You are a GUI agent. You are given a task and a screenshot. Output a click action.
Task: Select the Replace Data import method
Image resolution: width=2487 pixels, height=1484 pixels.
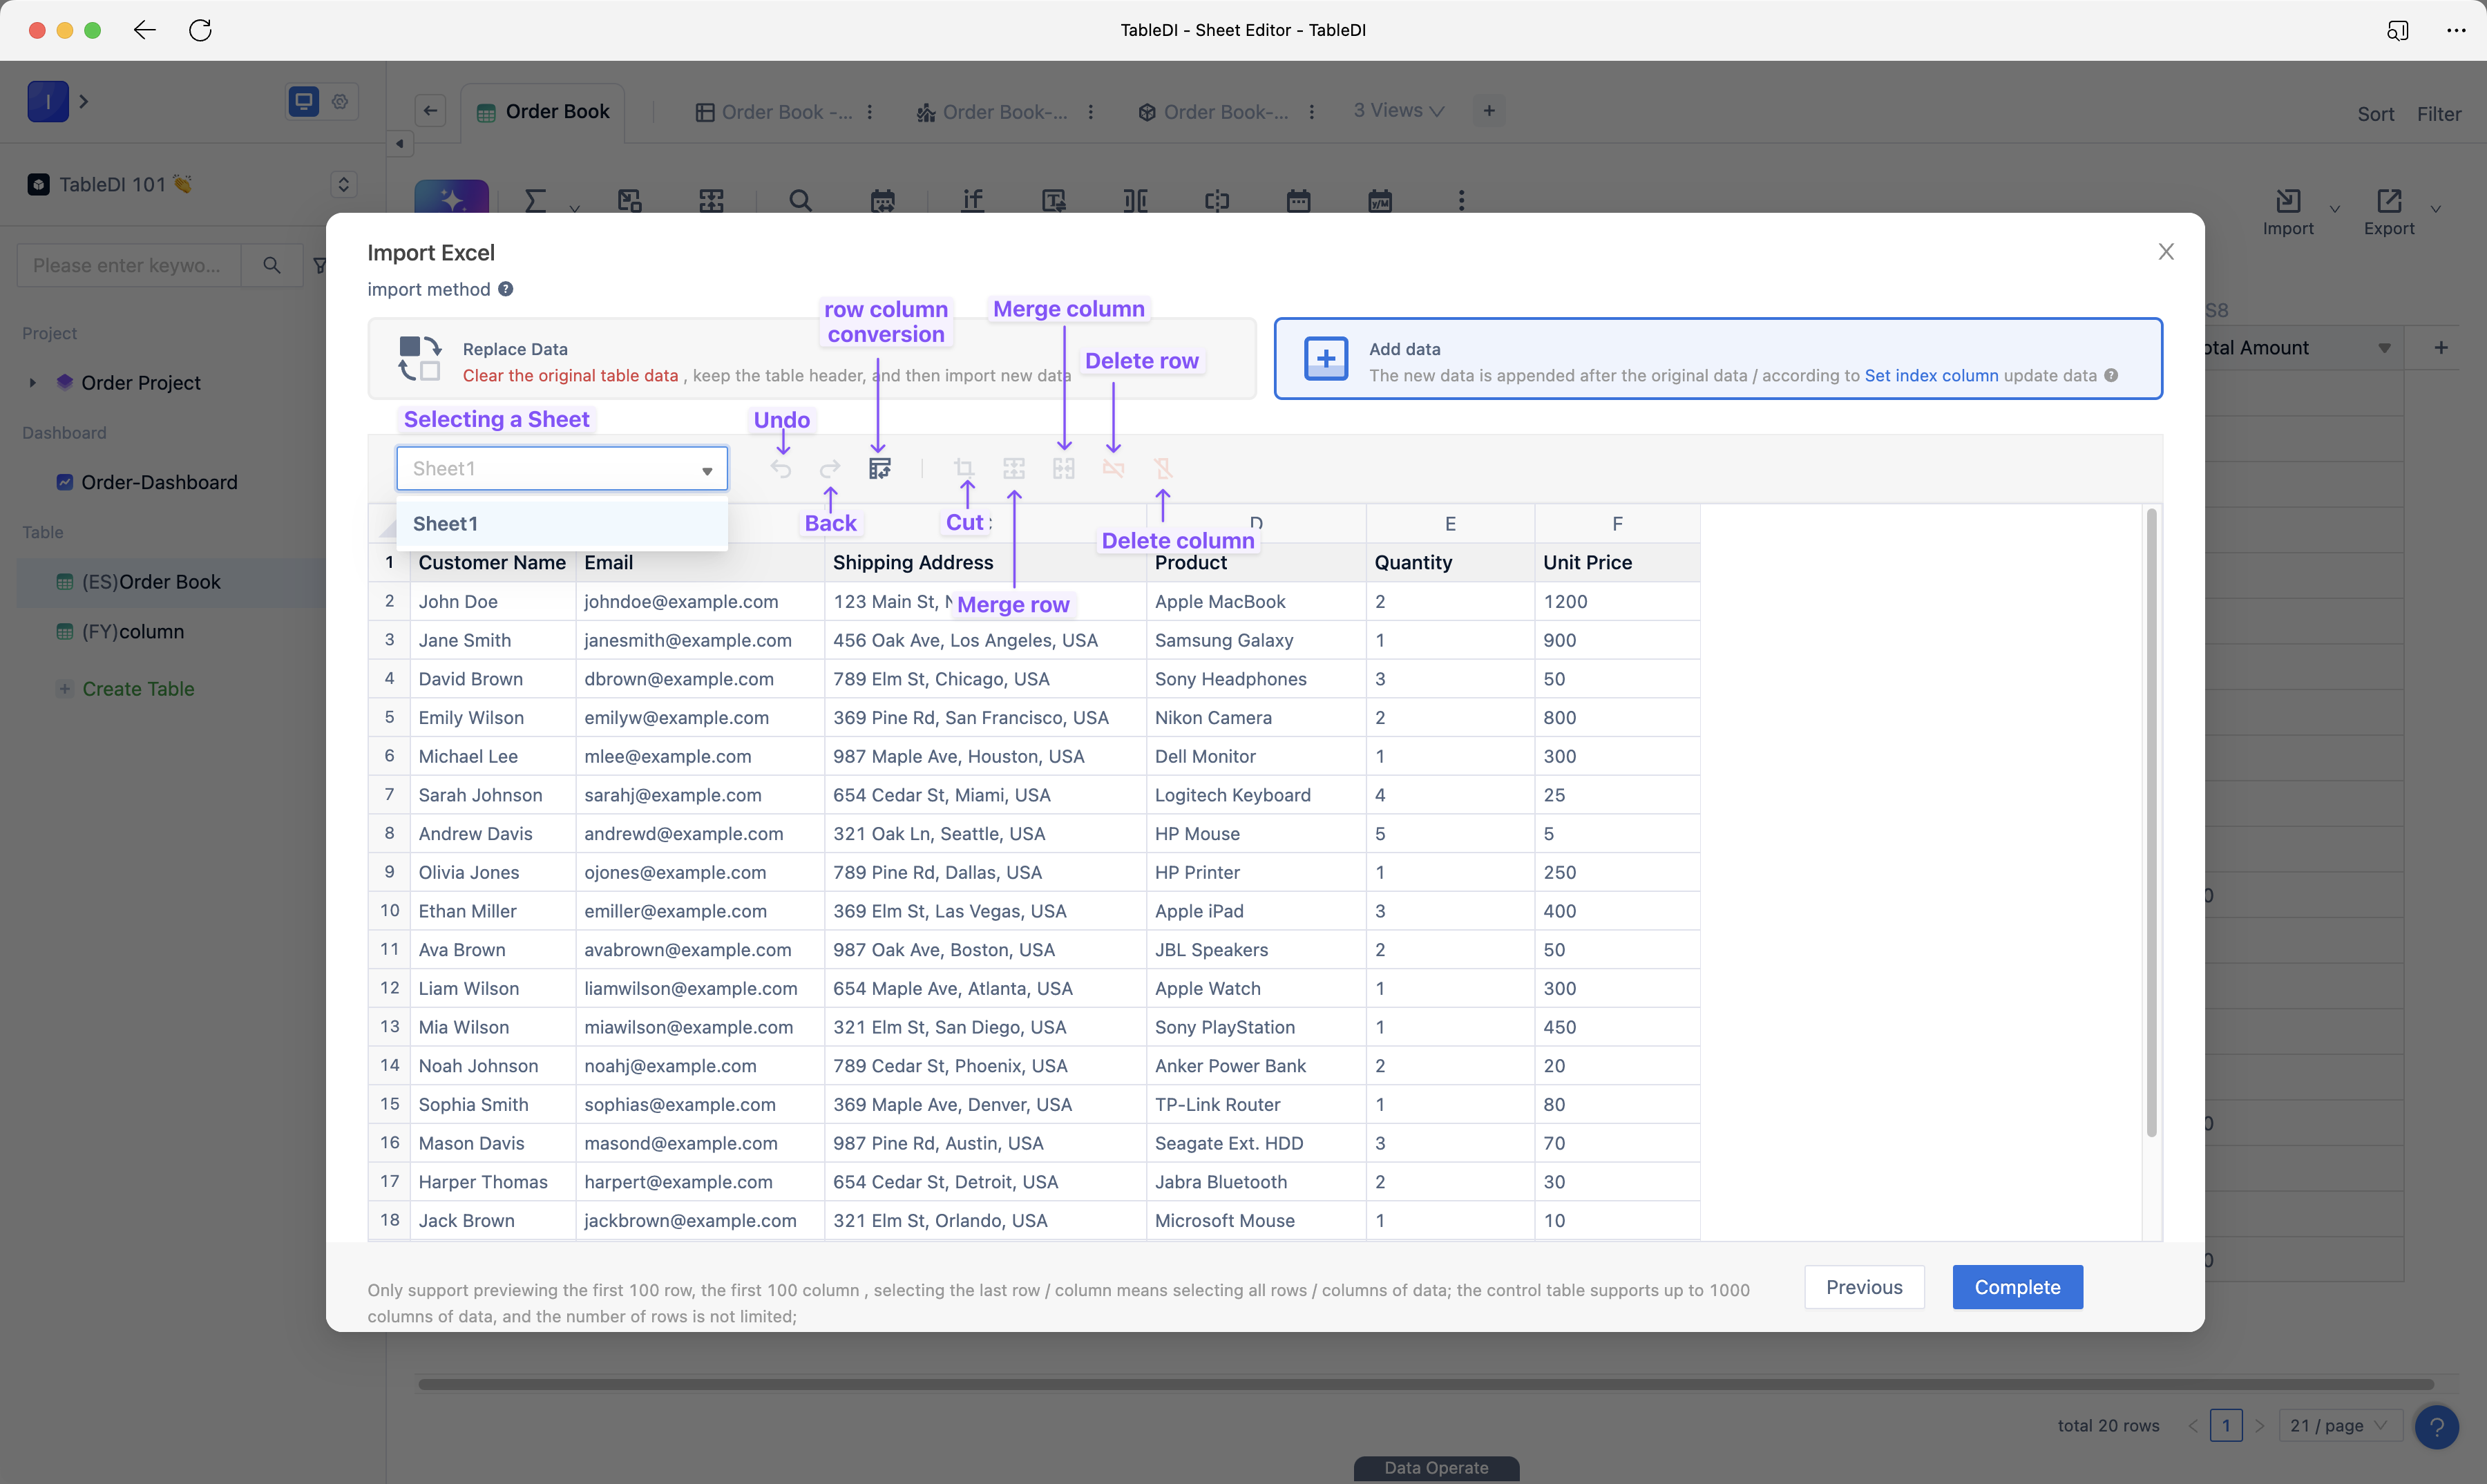tap(812, 359)
